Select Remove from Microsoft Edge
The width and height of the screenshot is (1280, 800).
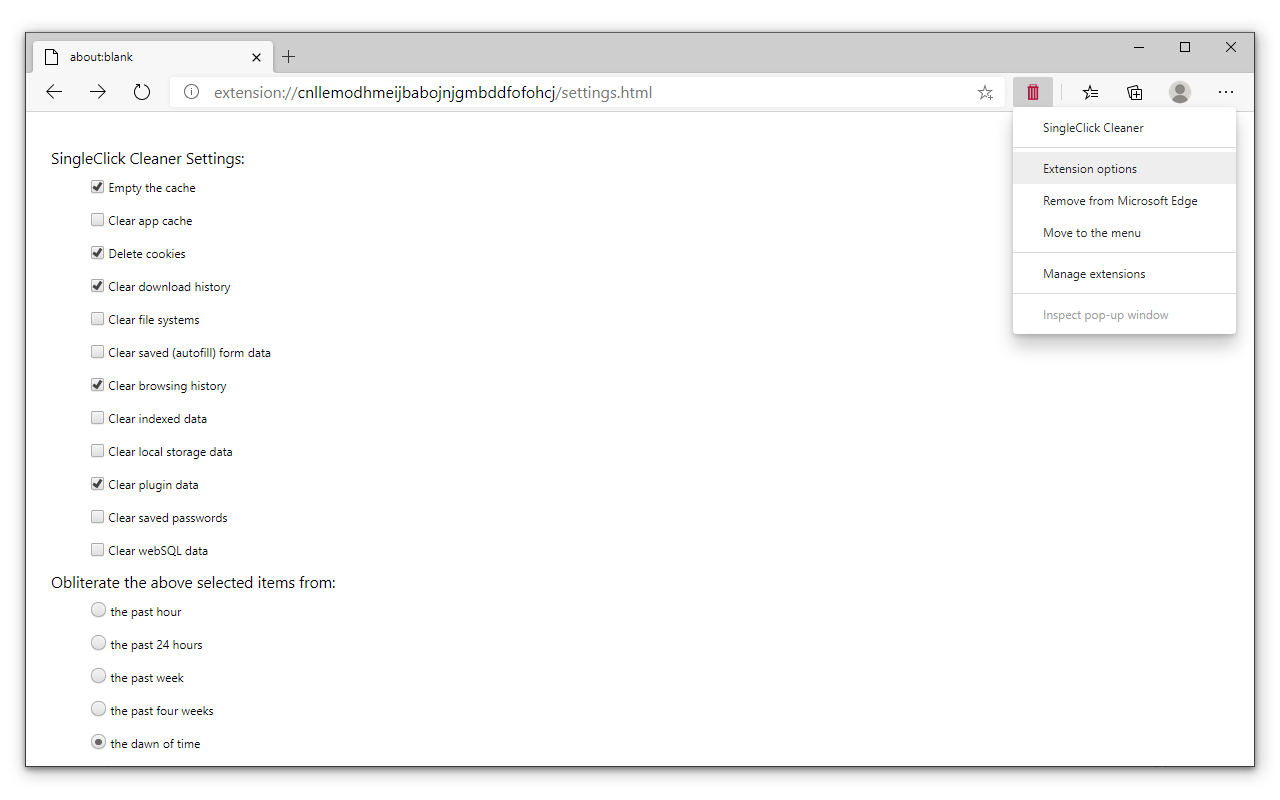[x=1124, y=201]
